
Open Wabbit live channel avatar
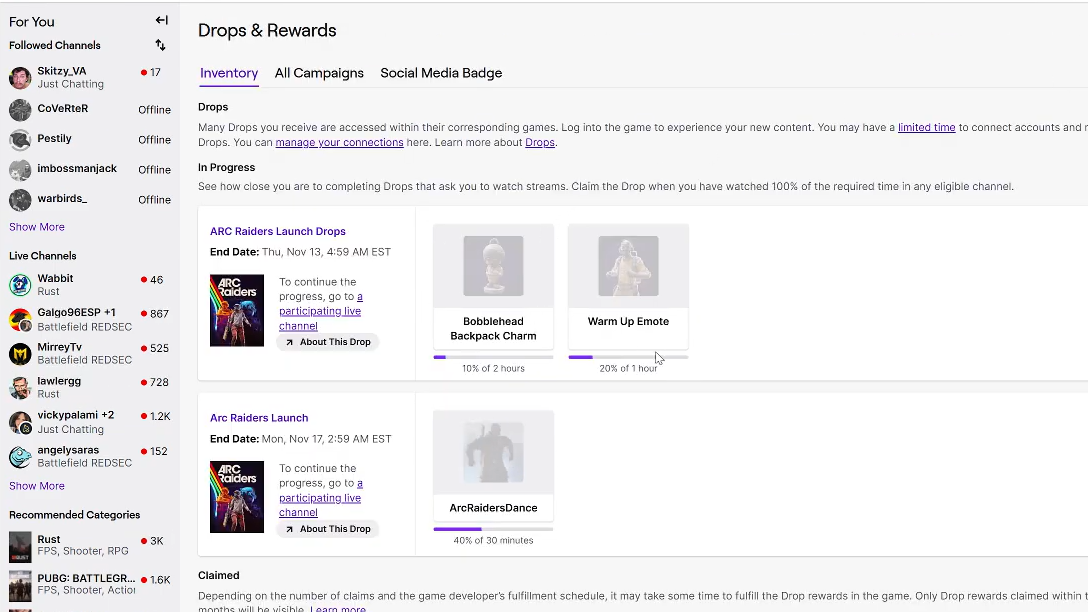20,284
